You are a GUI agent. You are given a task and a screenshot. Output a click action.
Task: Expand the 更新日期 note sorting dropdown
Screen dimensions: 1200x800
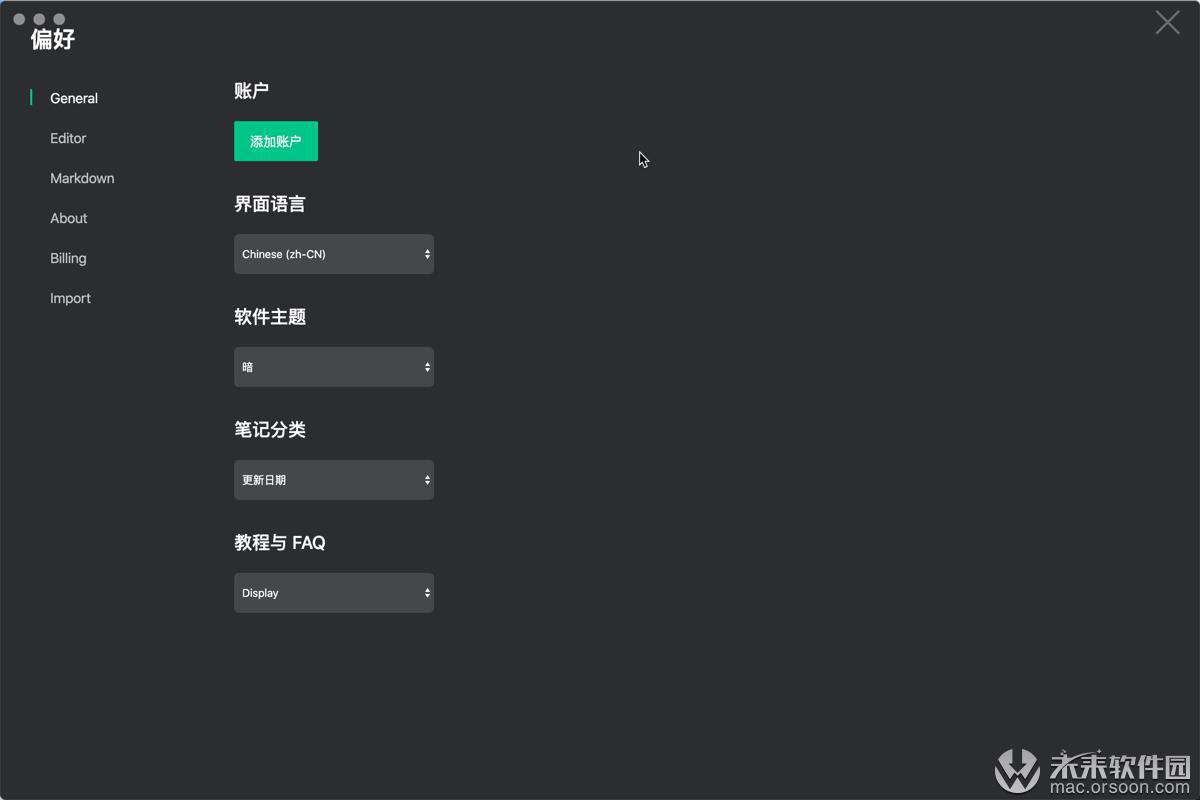tap(334, 480)
